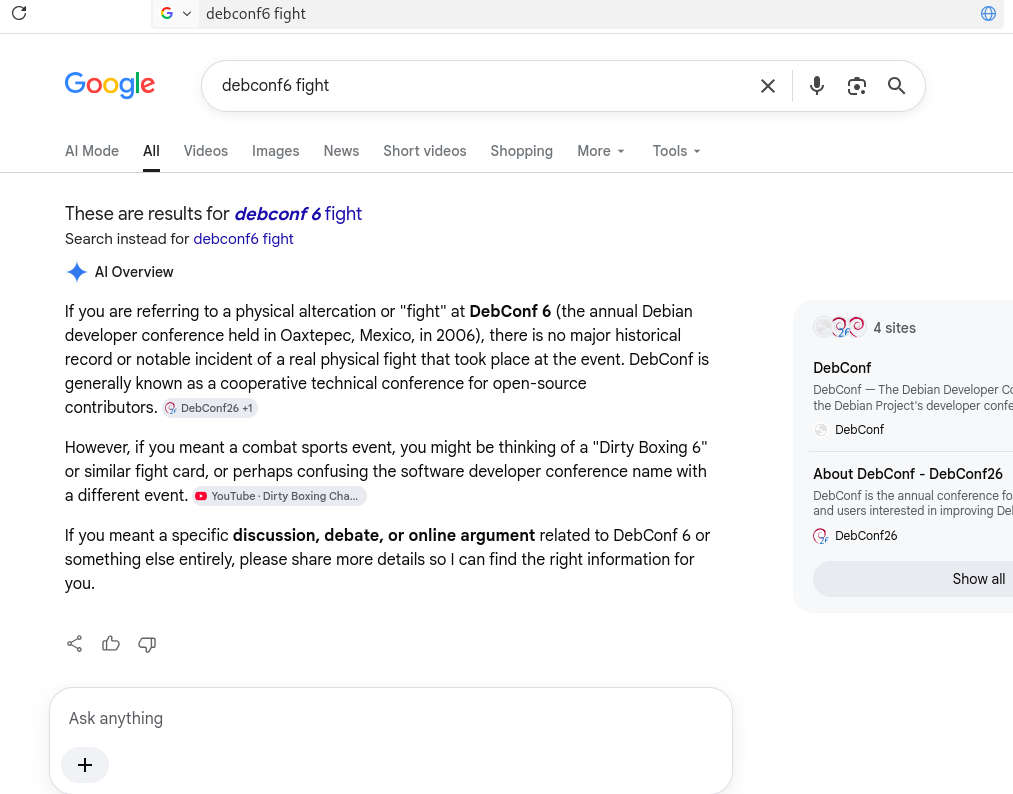Click the 'AI Overview' heading text

[x=134, y=272]
